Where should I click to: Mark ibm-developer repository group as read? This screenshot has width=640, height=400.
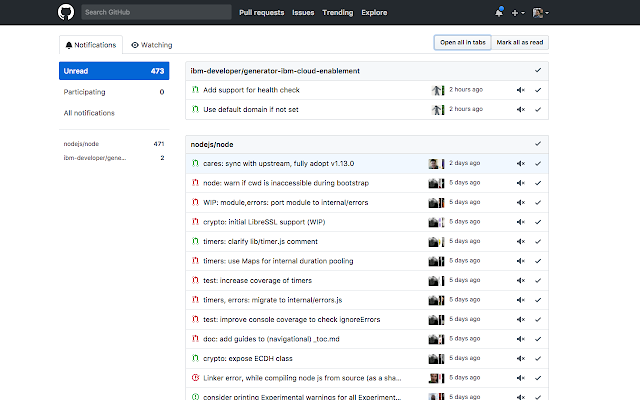tap(538, 70)
